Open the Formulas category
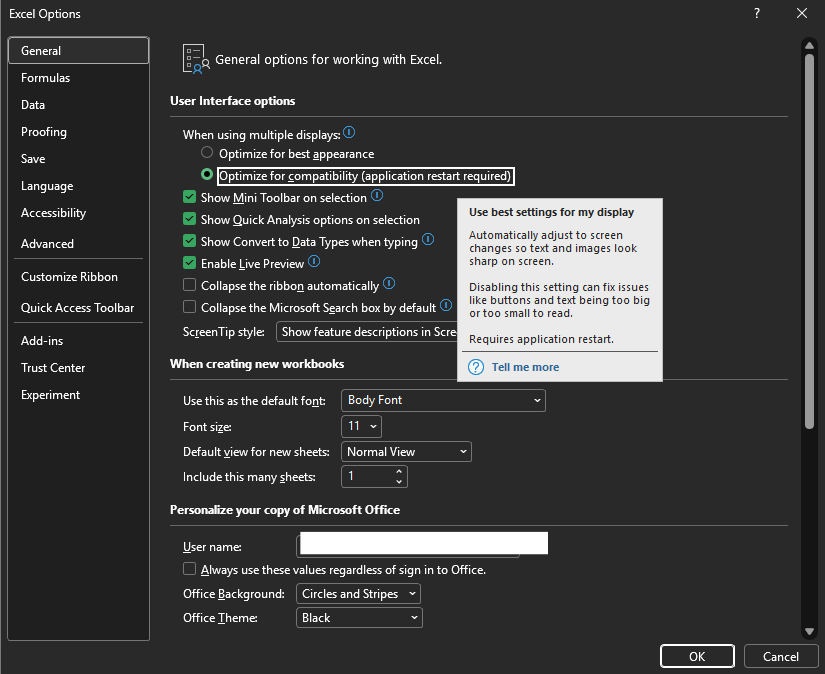The width and height of the screenshot is (825, 674). coord(78,78)
